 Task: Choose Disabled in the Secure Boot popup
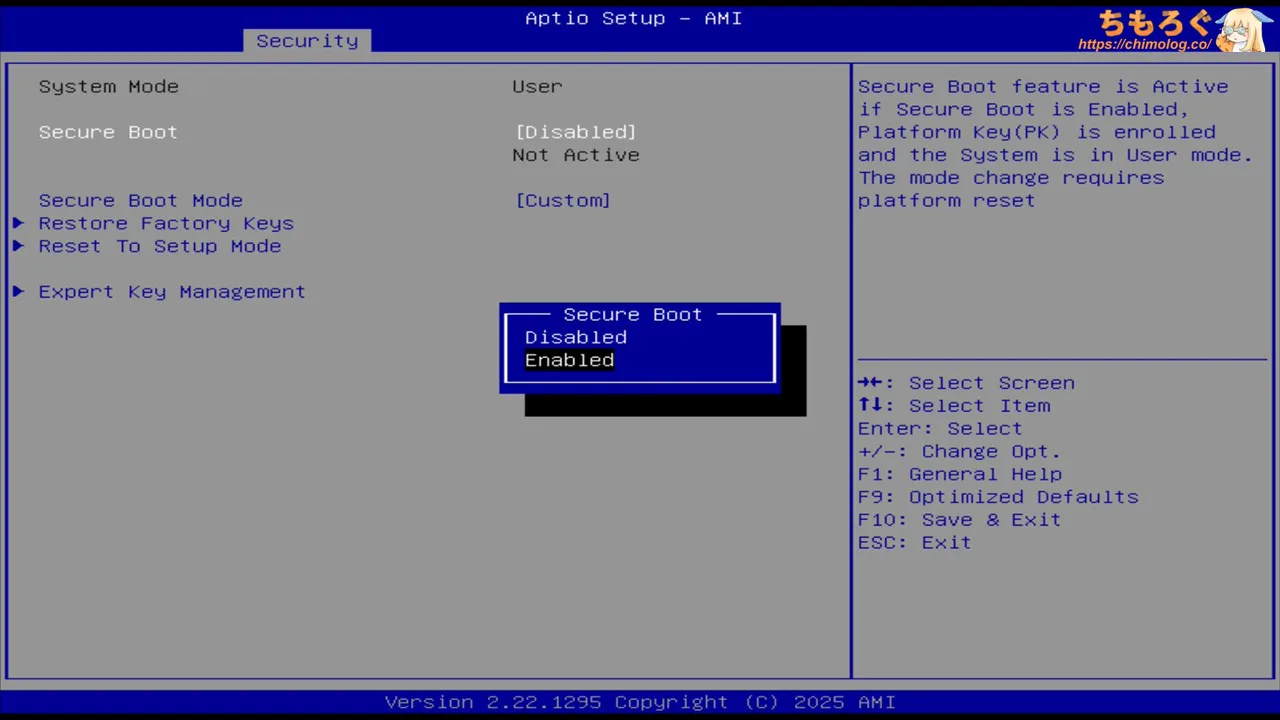click(576, 337)
